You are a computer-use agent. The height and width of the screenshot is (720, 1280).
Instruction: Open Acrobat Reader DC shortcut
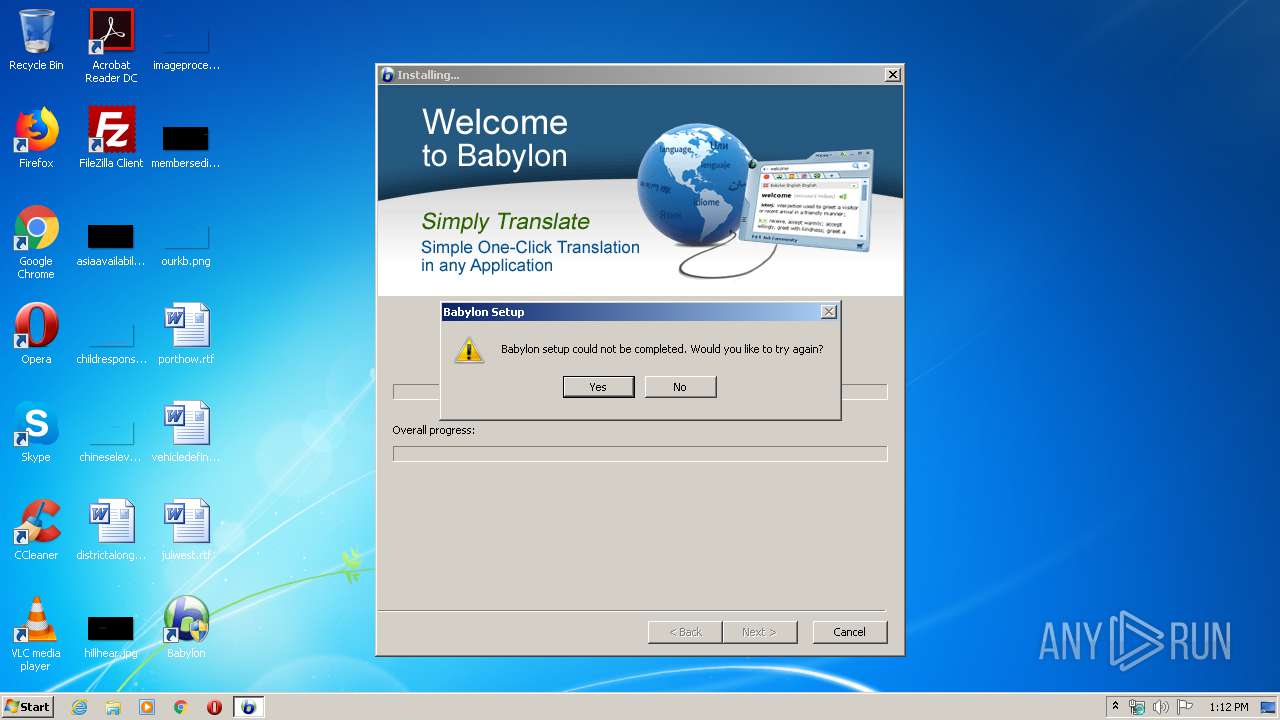111,45
